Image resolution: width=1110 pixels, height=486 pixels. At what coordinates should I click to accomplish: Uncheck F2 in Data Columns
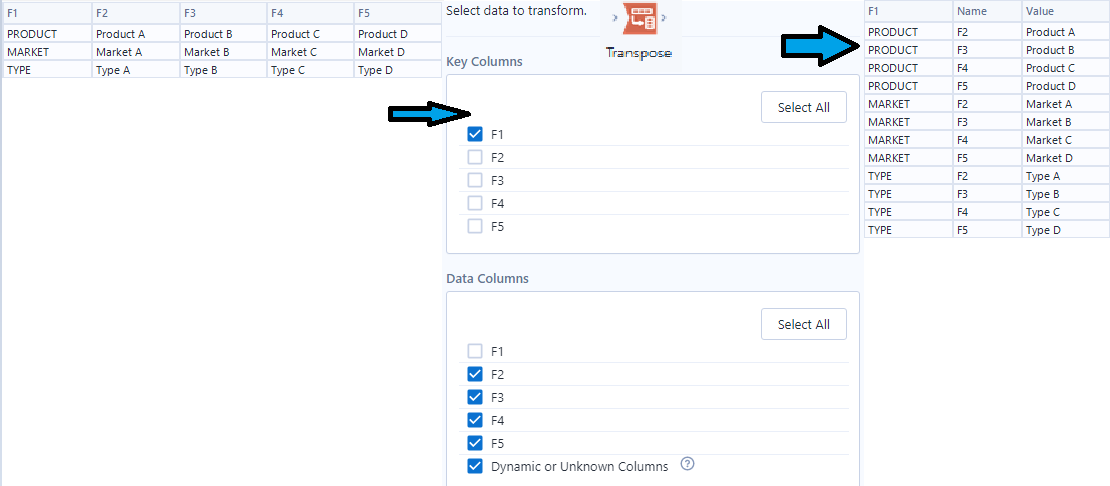coord(475,374)
